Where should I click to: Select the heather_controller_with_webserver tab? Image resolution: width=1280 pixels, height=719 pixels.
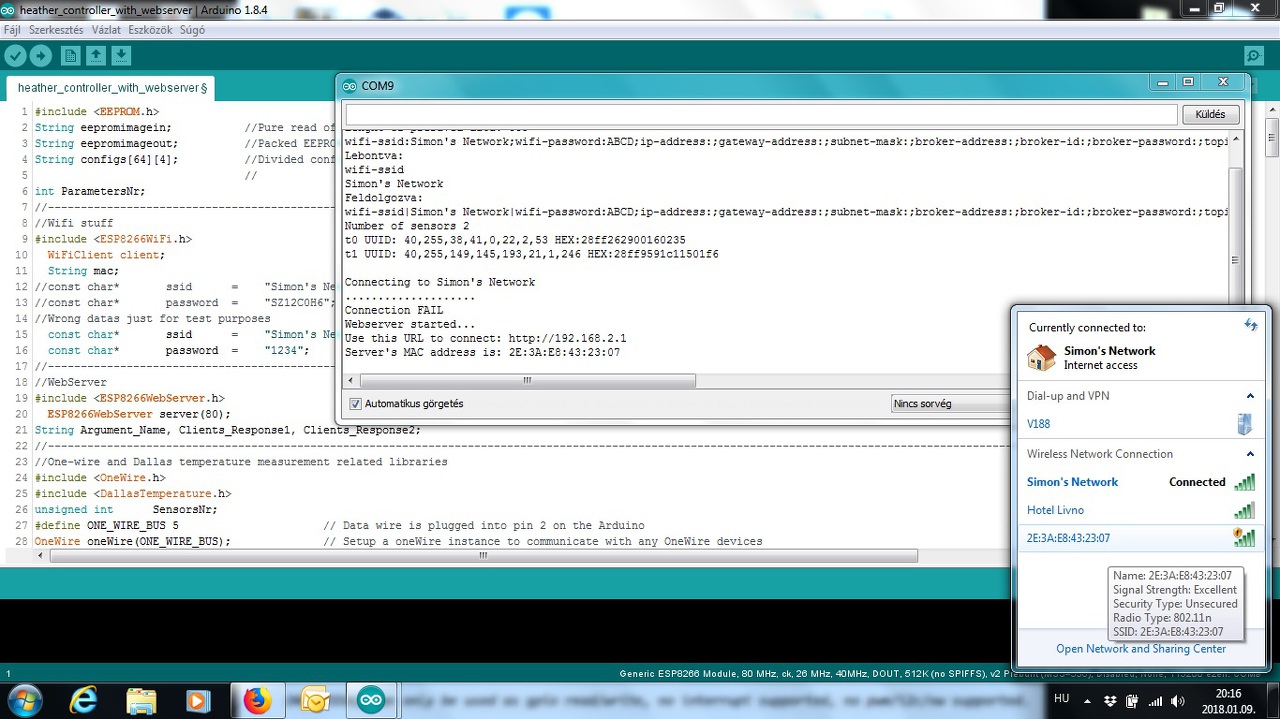(x=111, y=88)
